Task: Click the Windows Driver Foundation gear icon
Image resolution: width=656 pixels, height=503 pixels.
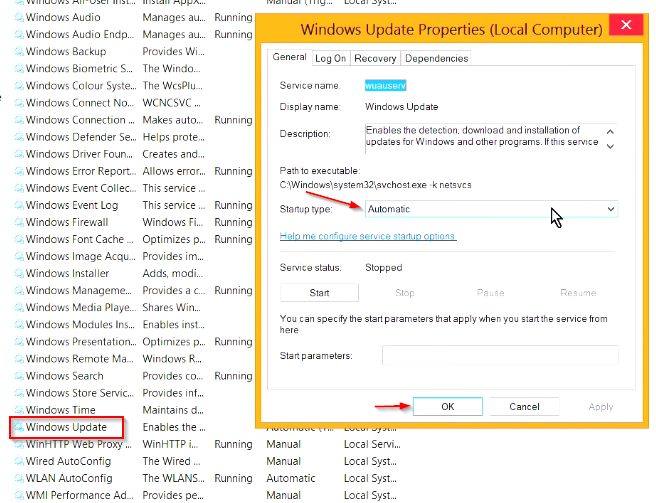Action: coord(19,154)
